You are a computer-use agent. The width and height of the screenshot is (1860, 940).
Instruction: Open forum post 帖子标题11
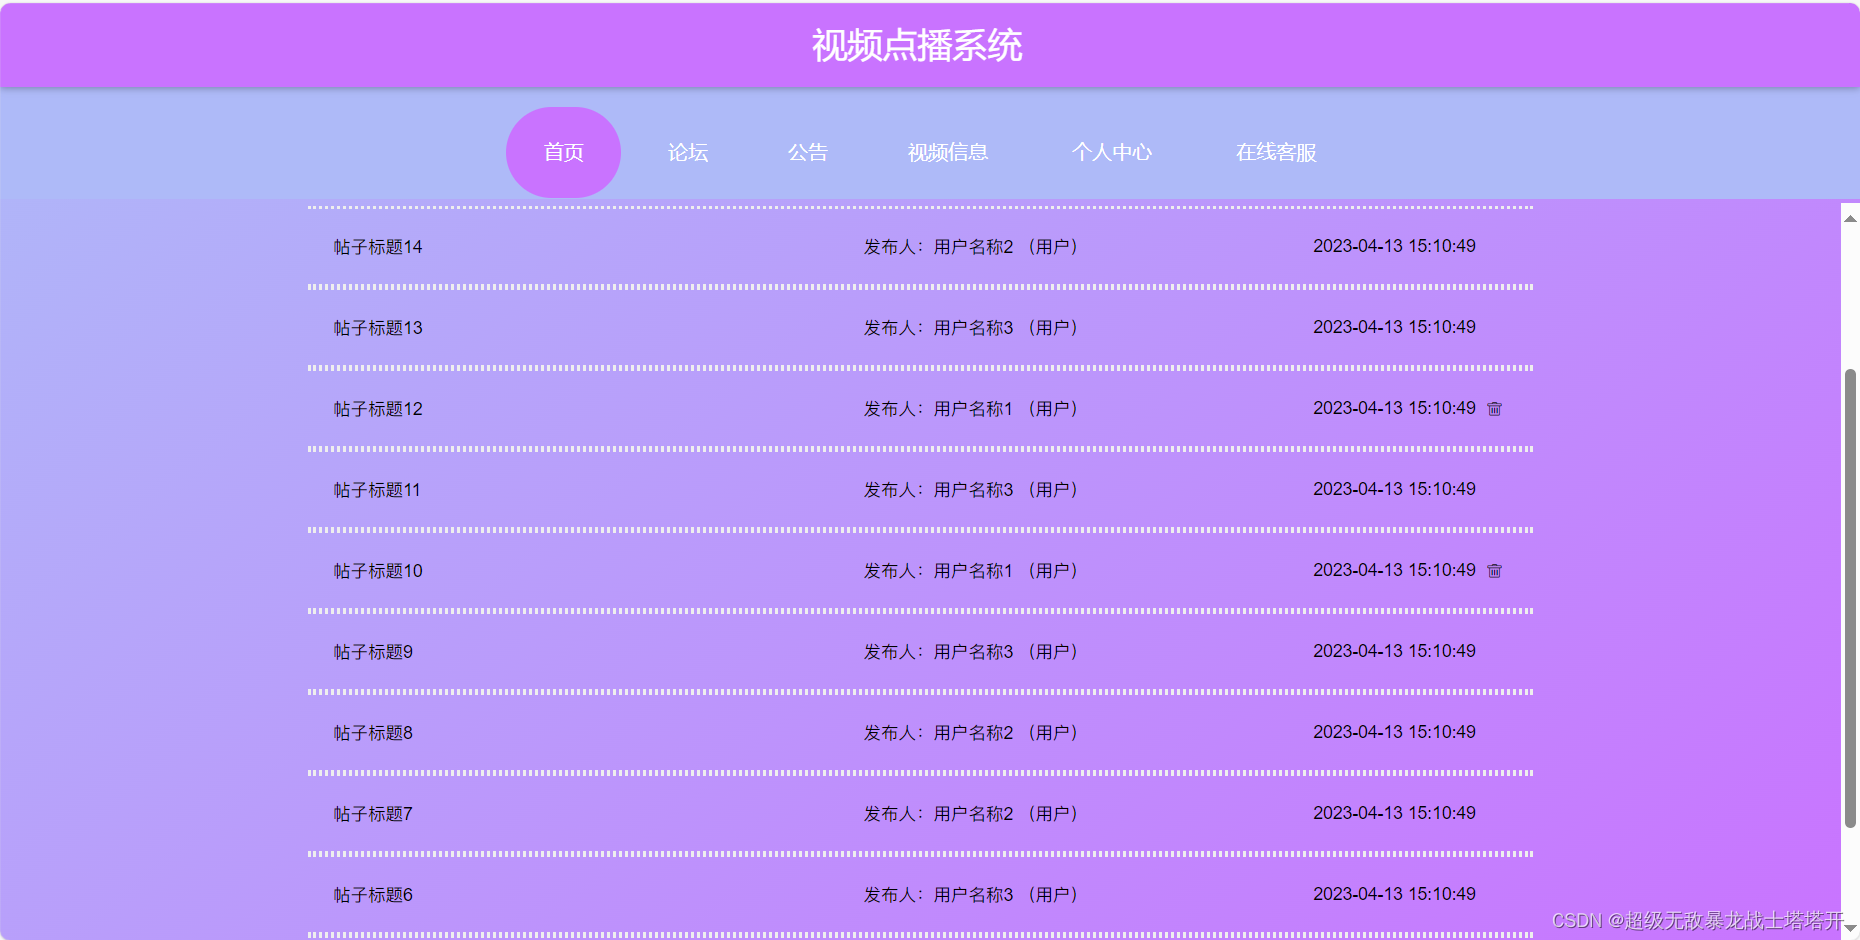[x=377, y=490]
